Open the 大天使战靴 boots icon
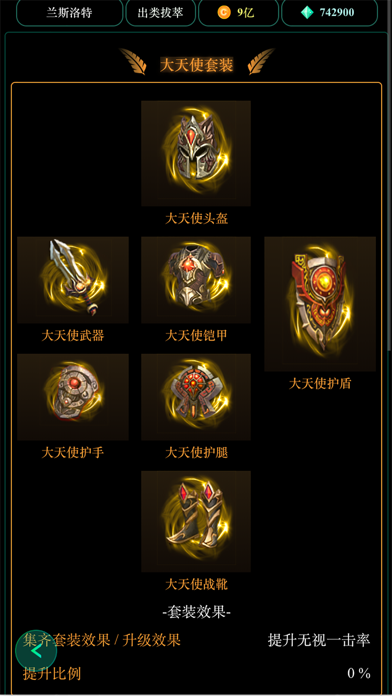Screen dimensions: 392x696 point(196,521)
